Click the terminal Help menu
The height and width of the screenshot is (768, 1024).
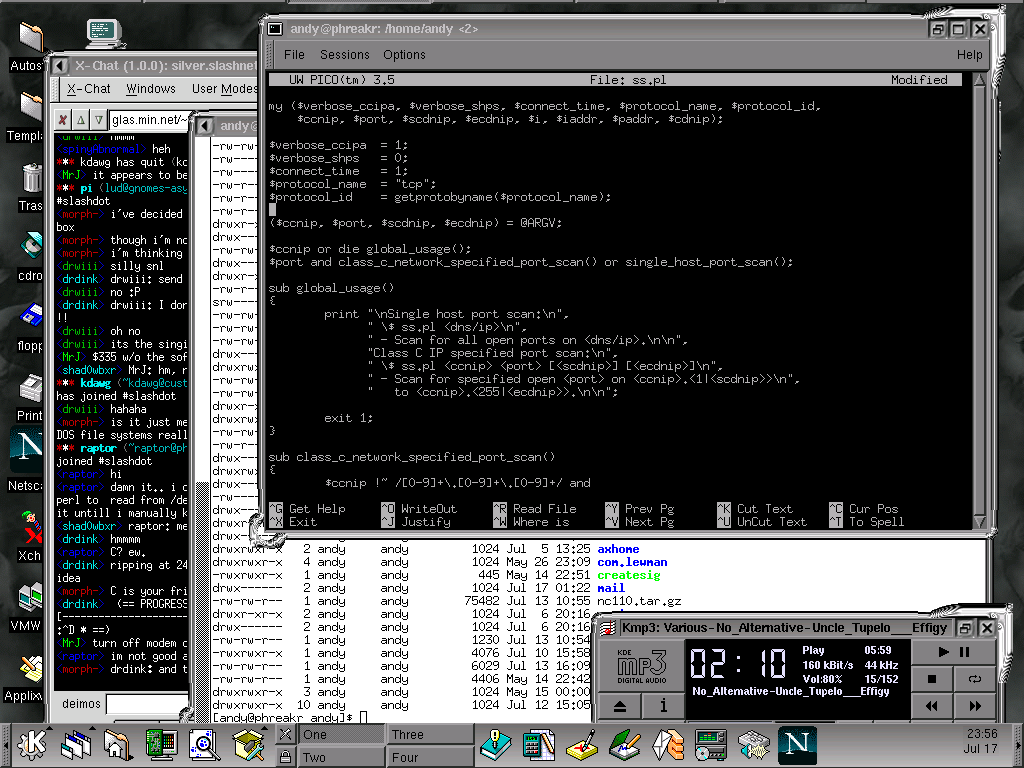(x=969, y=55)
